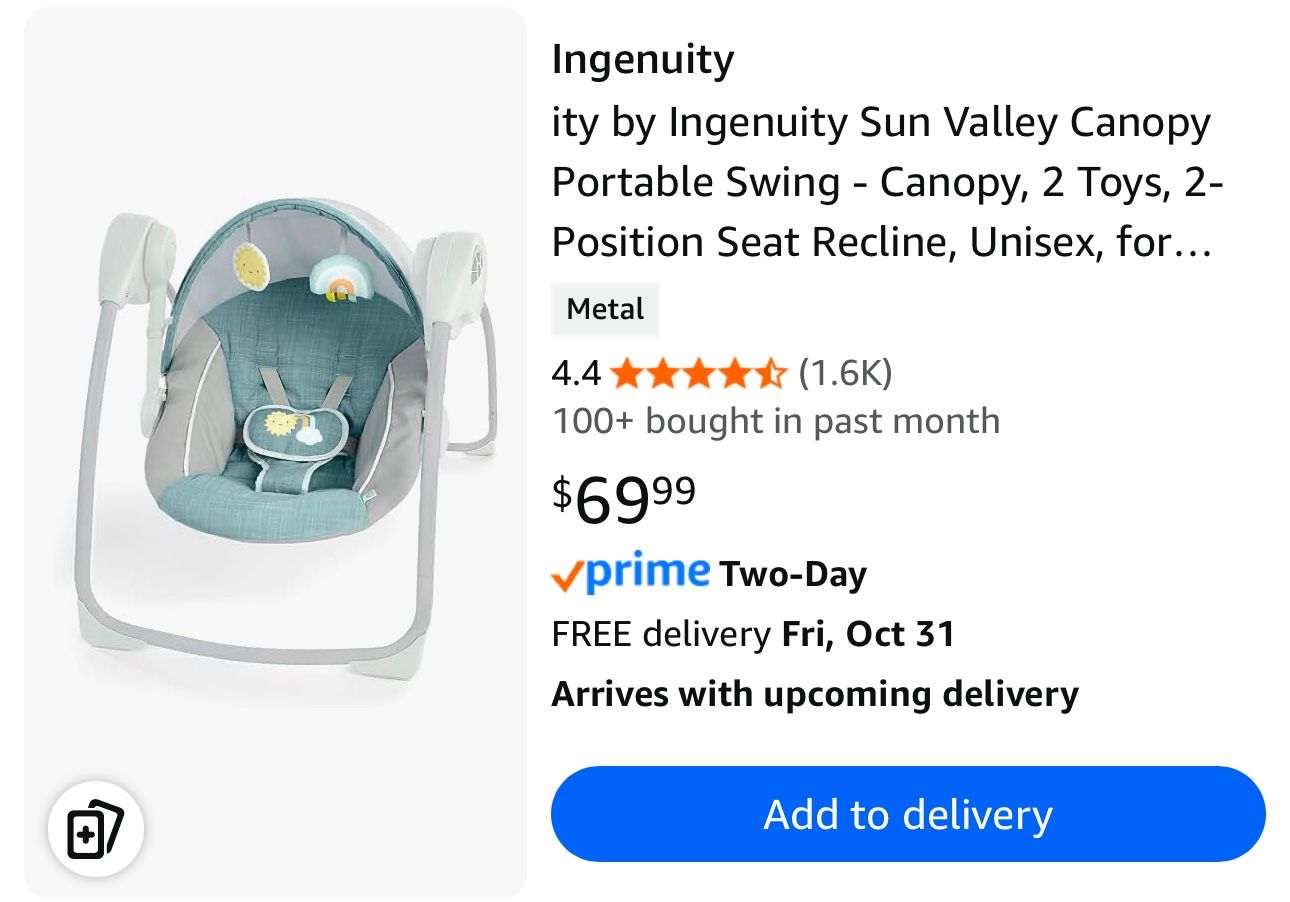Click the 4.4 rating value to toggle details
The height and width of the screenshot is (902, 1290).
(x=575, y=373)
